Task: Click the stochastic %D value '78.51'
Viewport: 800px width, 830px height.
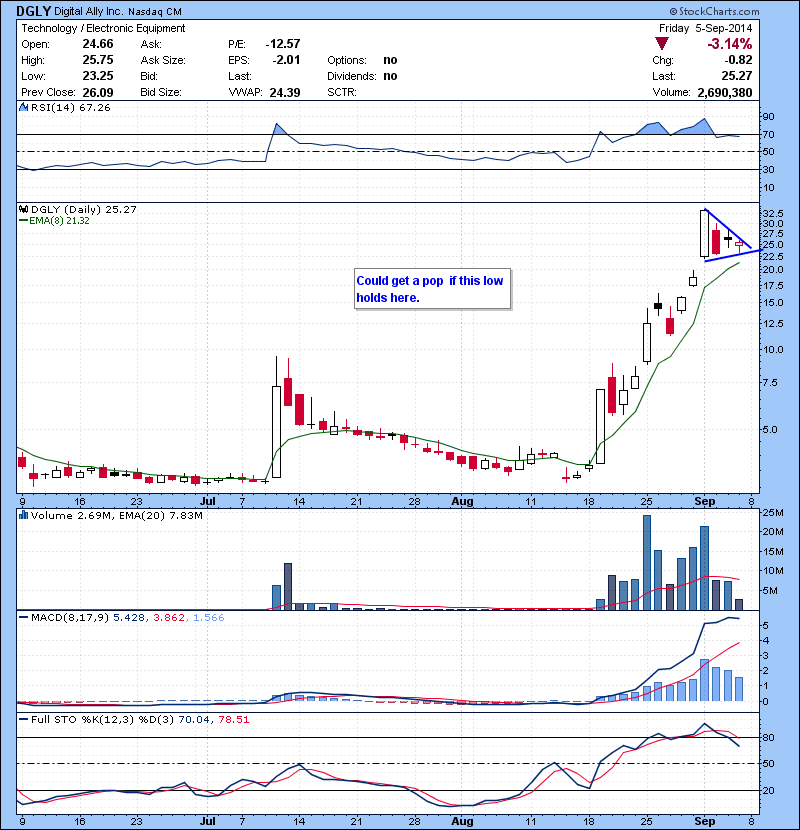Action: click(233, 720)
